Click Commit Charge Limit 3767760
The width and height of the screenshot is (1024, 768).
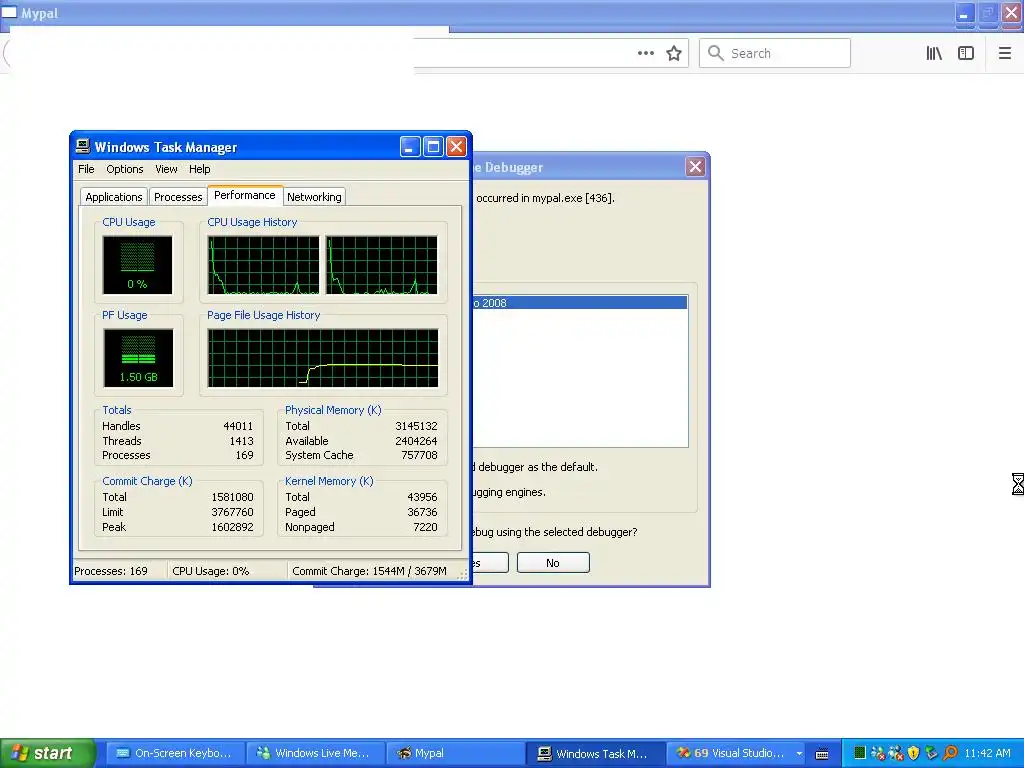pyautogui.click(x=232, y=512)
